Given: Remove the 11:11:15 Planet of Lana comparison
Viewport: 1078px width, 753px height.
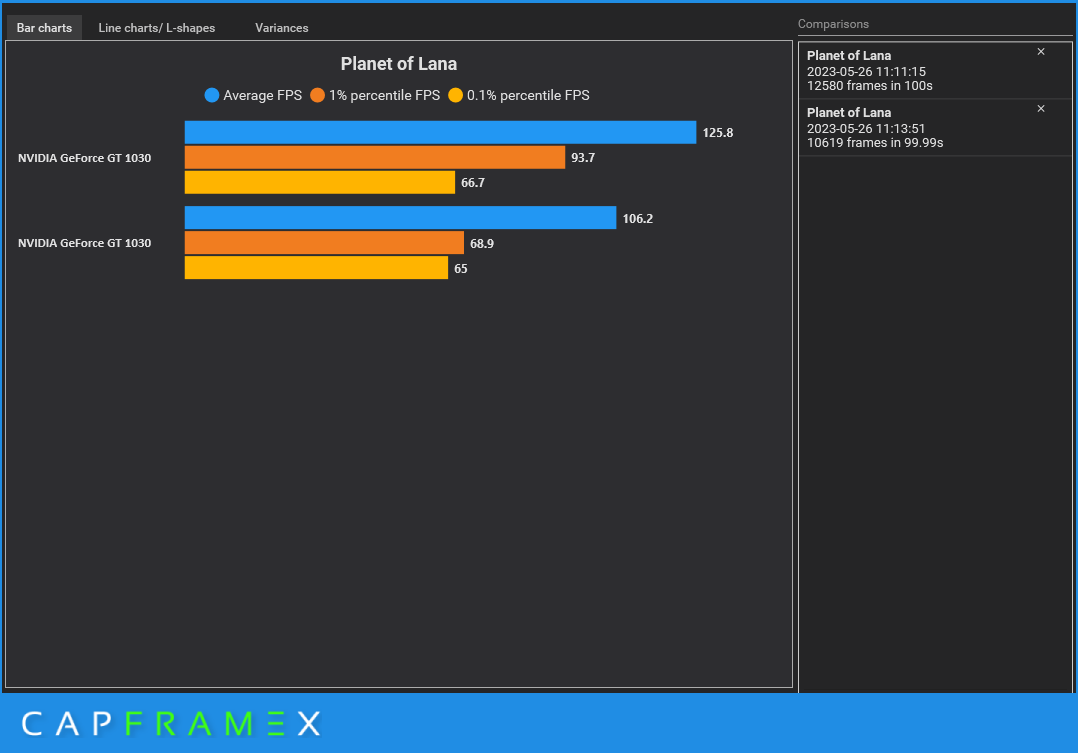Looking at the screenshot, I should [1041, 52].
